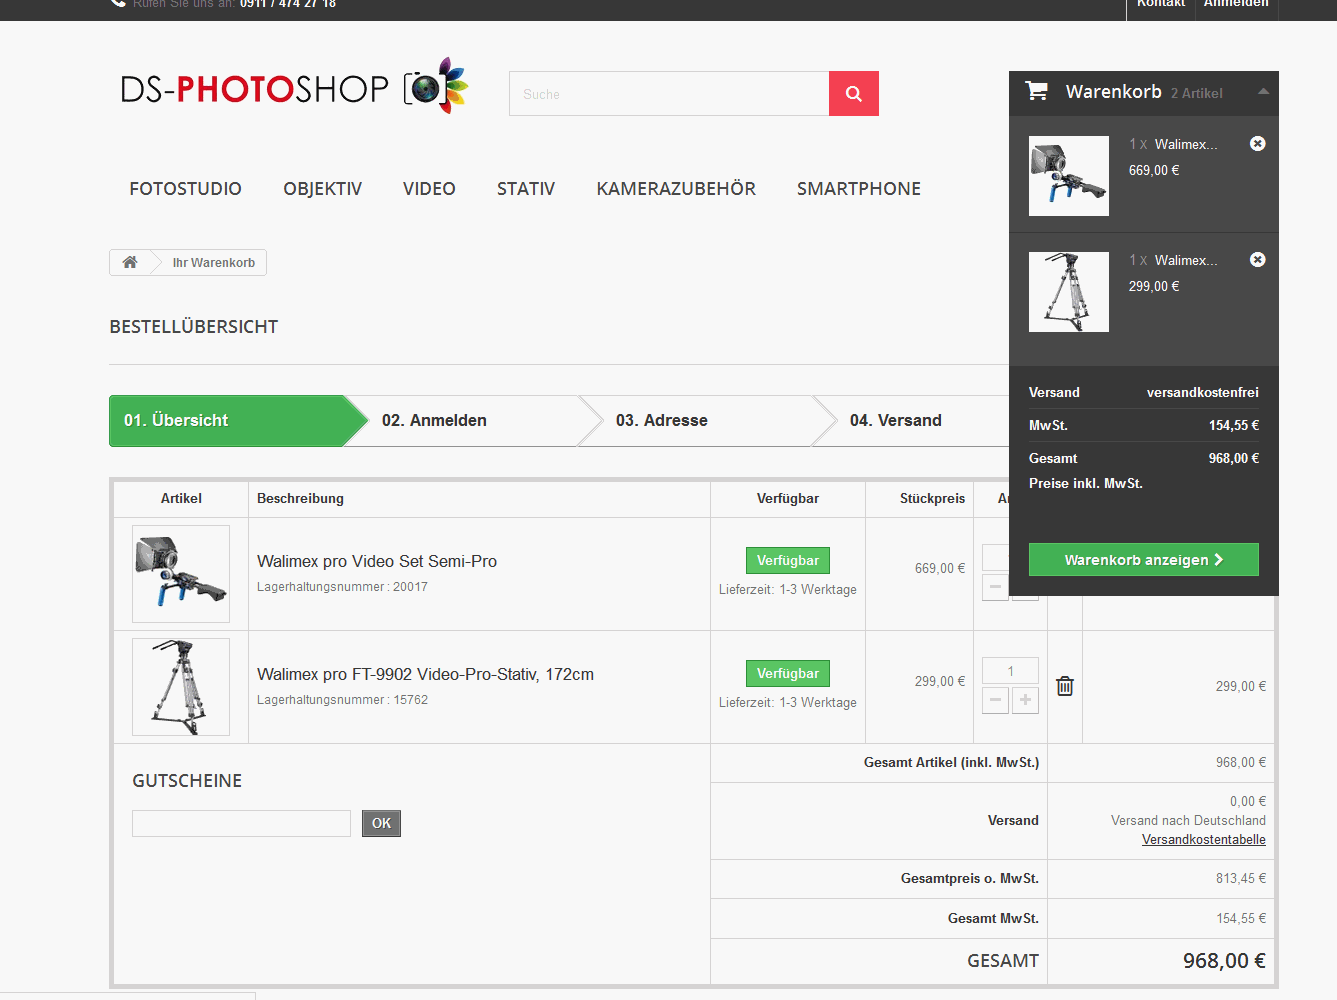The image size is (1337, 1000).
Task: Click the 813,45 € Gesamtpreis o. MwSt. value
Action: pos(1241,879)
